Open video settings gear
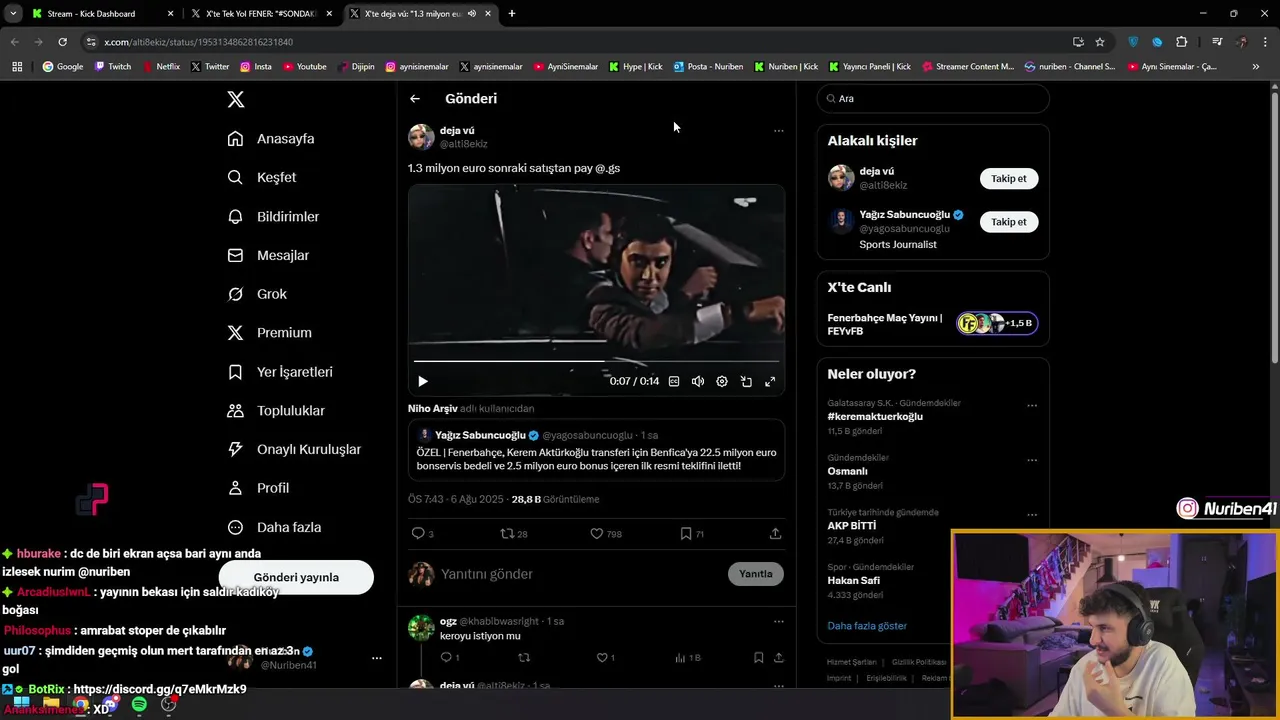This screenshot has height=720, width=1280. 722,381
